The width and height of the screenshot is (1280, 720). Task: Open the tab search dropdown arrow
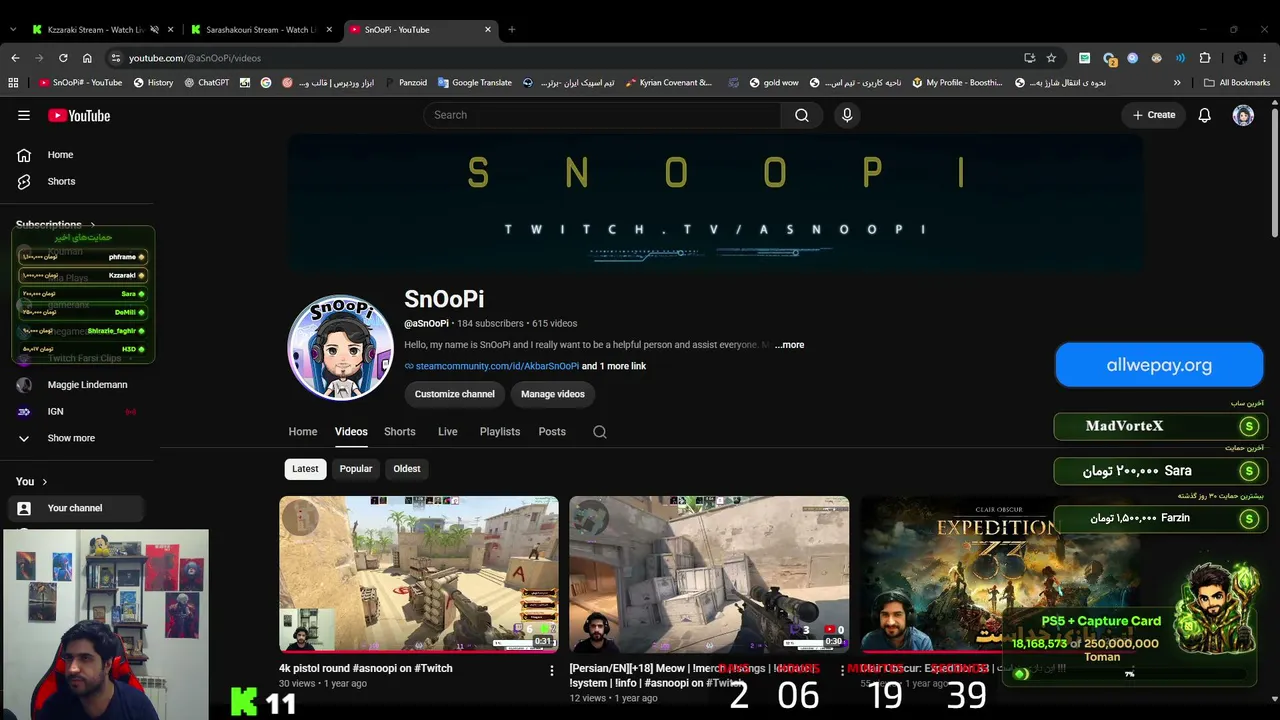[x=13, y=30]
